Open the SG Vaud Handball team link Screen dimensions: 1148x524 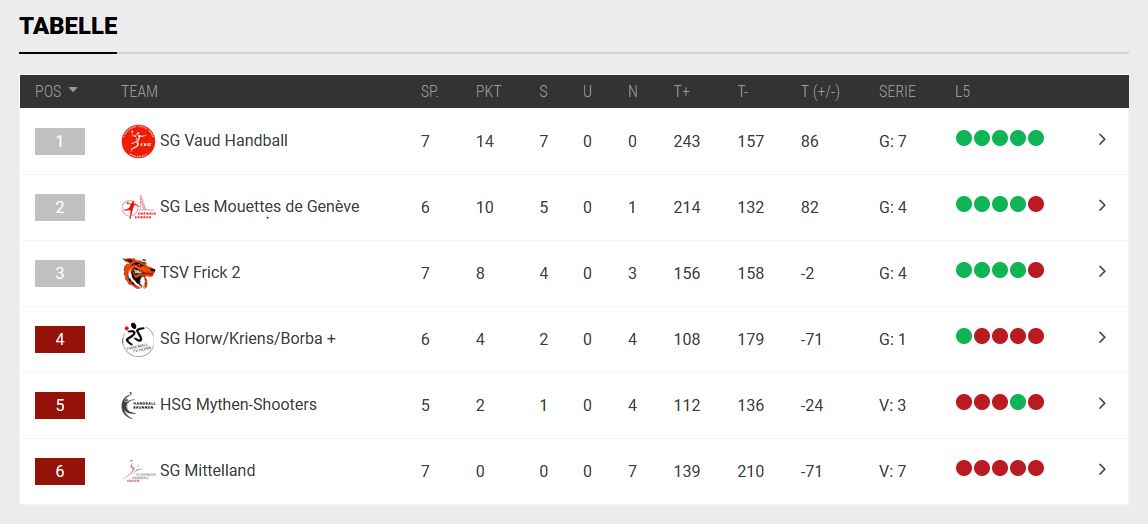[224, 141]
